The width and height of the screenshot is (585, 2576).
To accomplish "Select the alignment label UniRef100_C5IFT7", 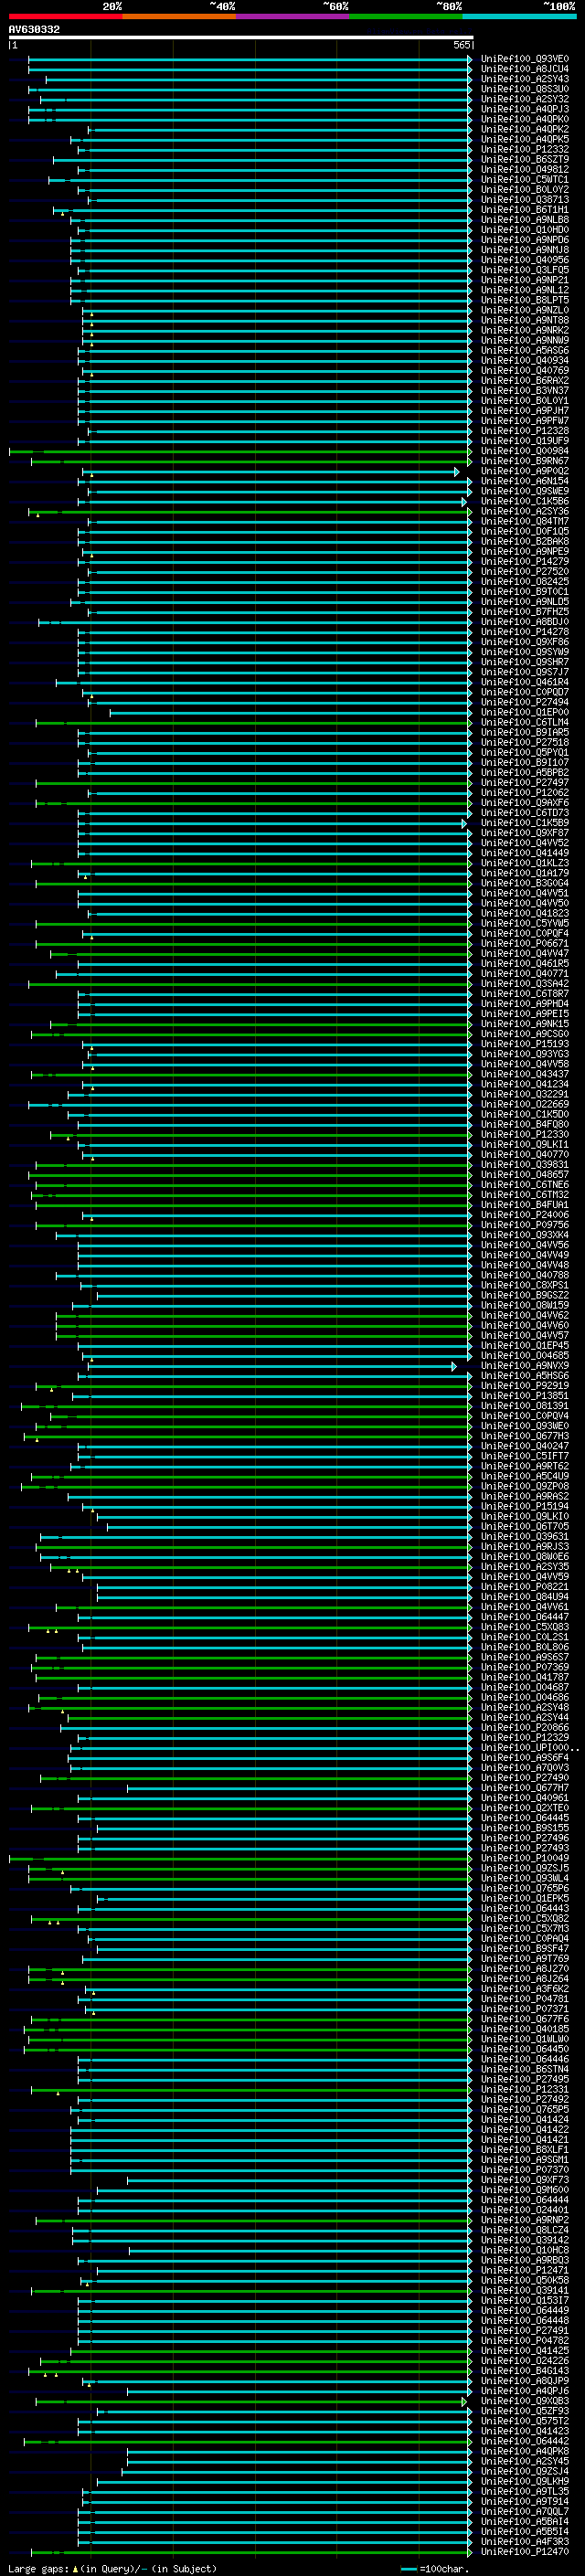I will [x=525, y=1456].
